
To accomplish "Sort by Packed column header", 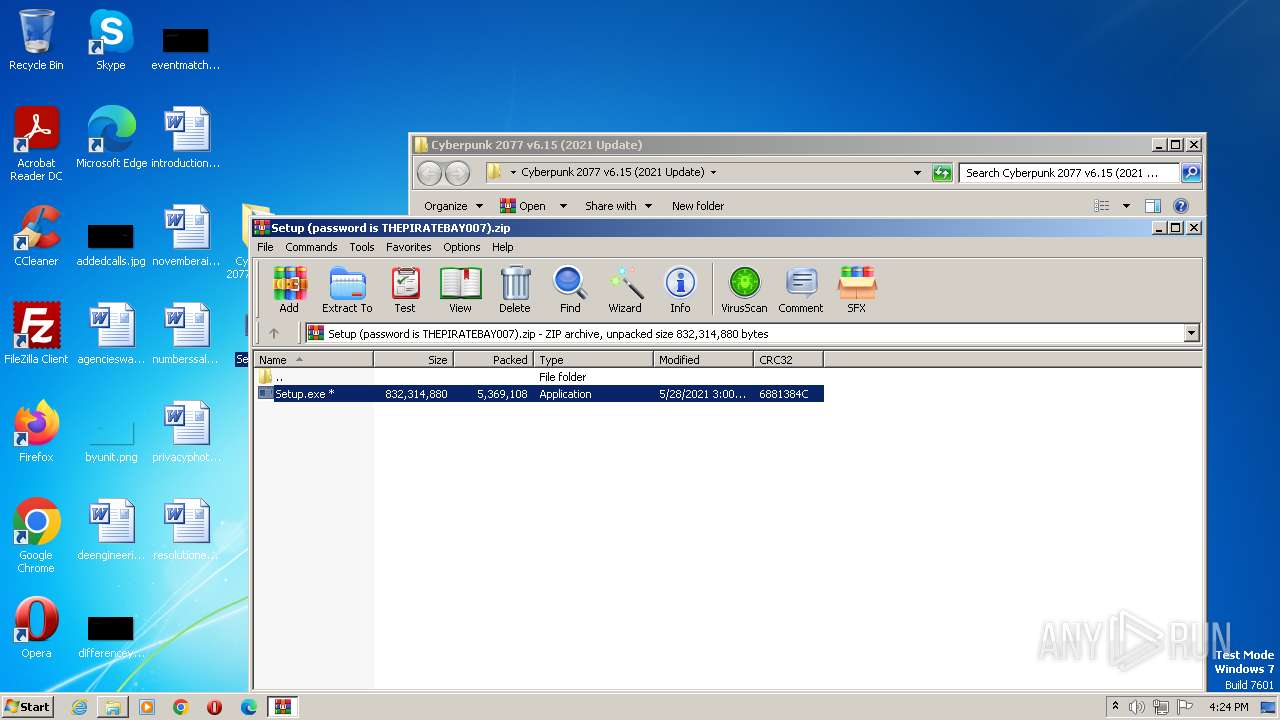I will pyautogui.click(x=493, y=360).
